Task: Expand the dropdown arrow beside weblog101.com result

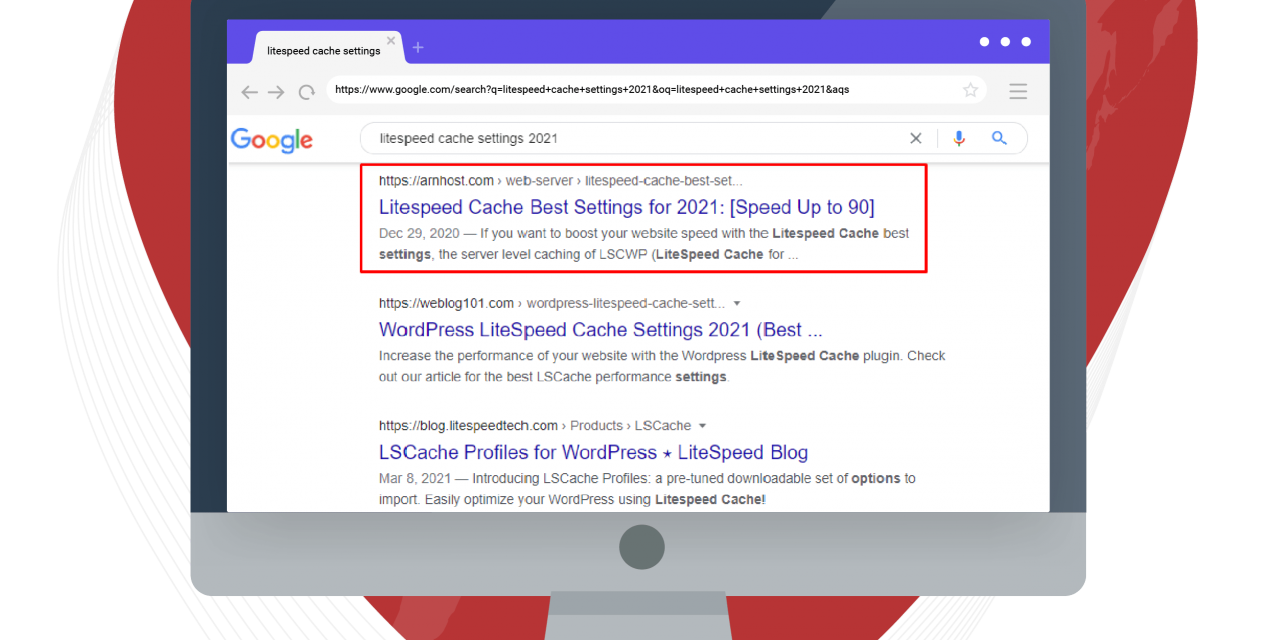Action: click(737, 303)
